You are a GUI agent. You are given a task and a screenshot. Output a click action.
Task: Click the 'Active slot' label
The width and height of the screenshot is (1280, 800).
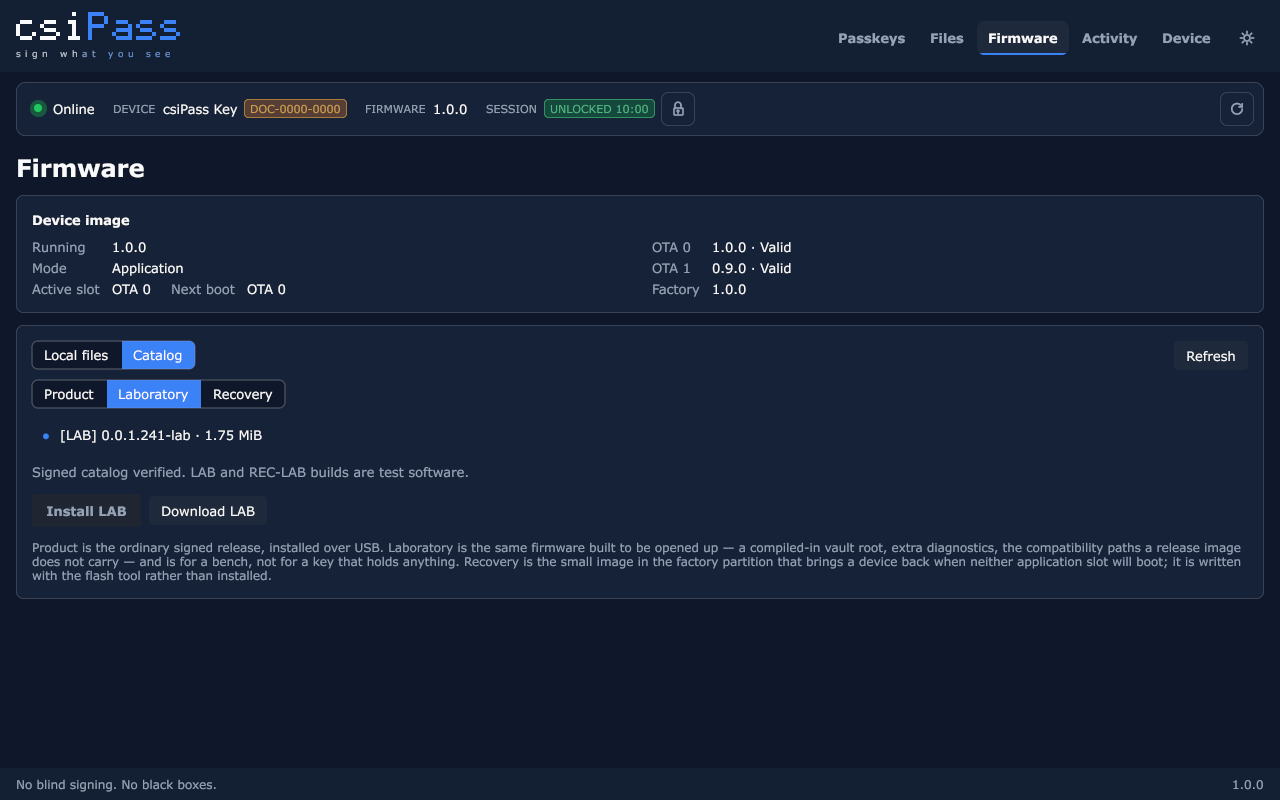(66, 289)
